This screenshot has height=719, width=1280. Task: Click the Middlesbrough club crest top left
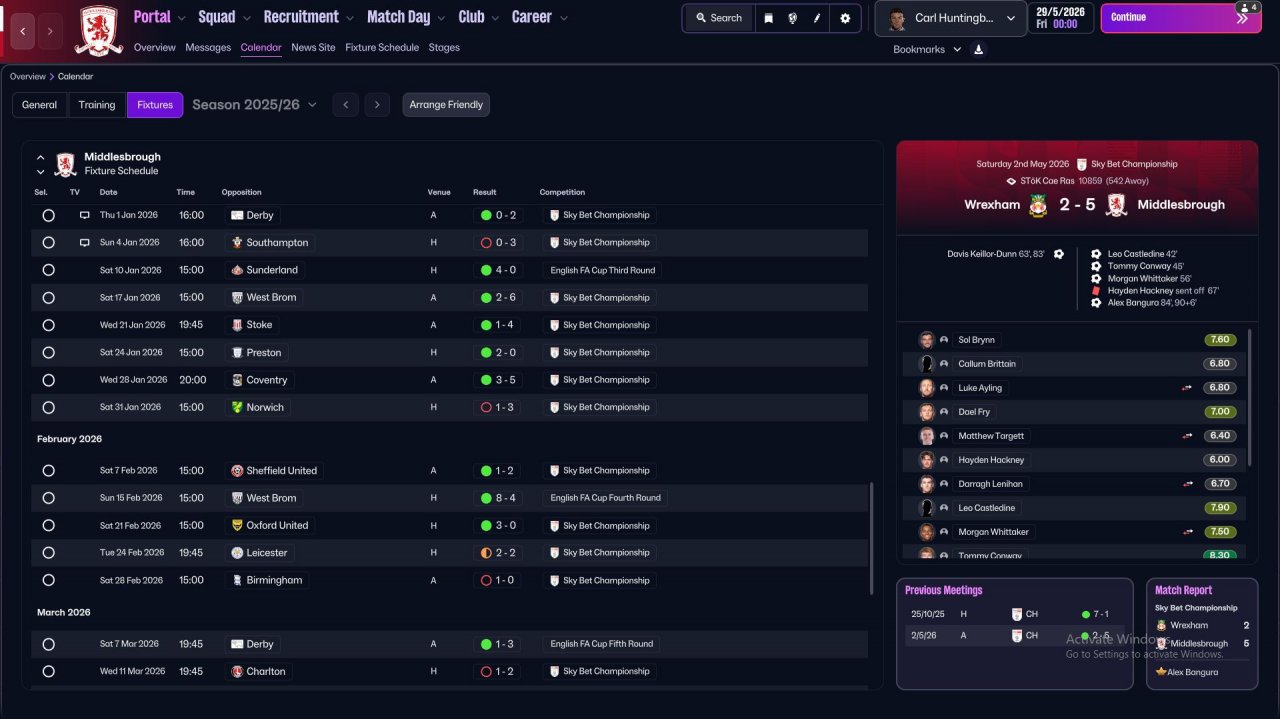[x=98, y=30]
